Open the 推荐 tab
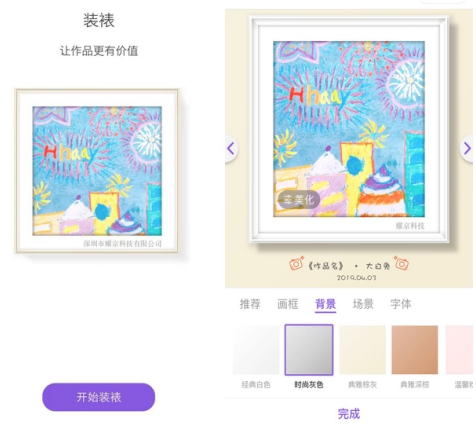The image size is (476, 429). click(250, 304)
